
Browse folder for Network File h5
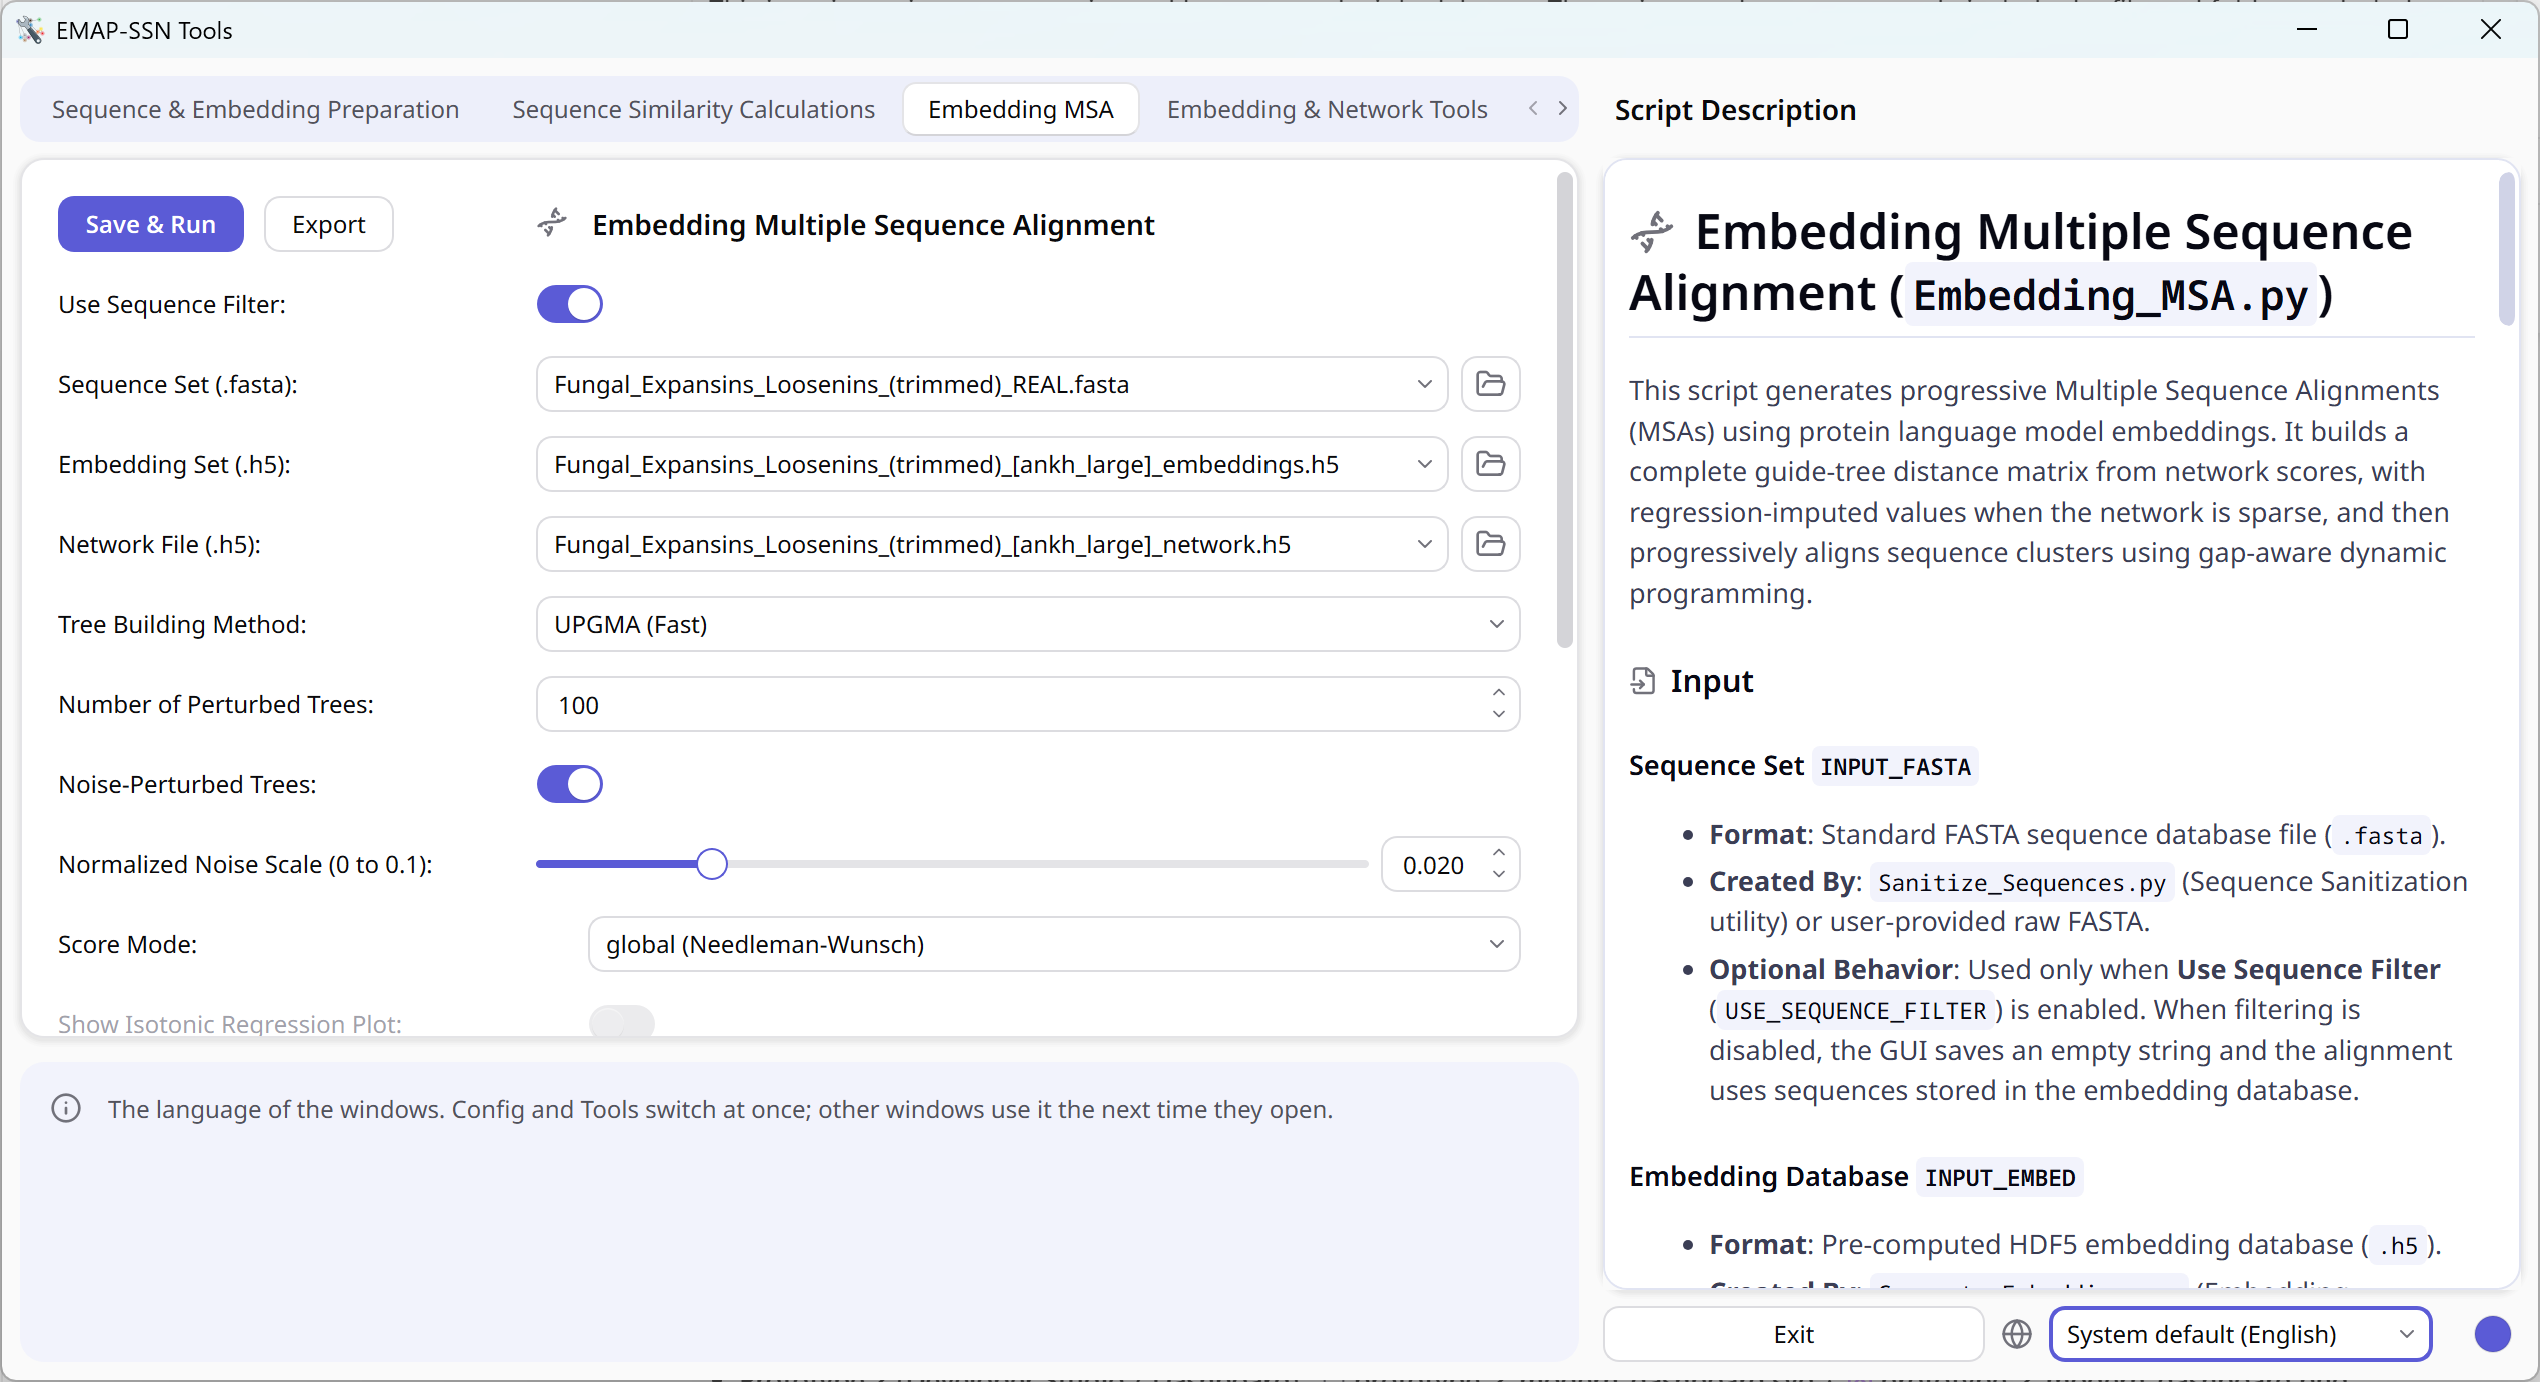point(1490,544)
